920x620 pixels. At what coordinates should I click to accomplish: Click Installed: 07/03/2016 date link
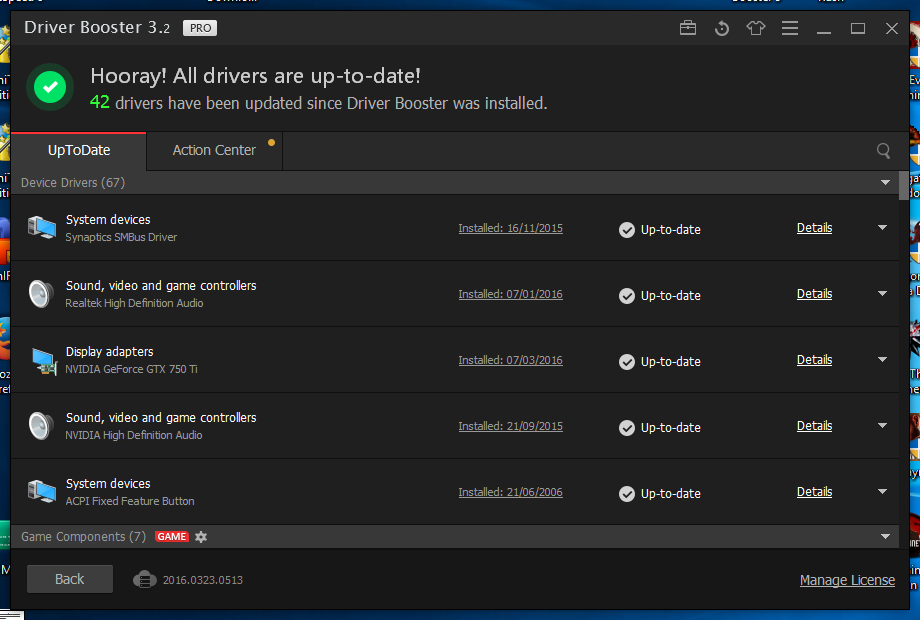point(510,360)
